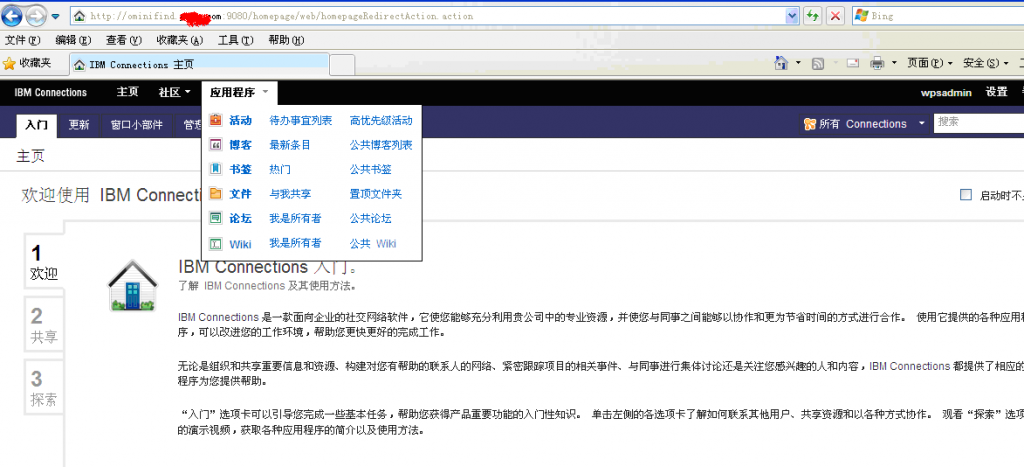Screen dimensions: 1024x467
Task: Toggle the 启动时不显示 checkbox
Action: tap(965, 195)
